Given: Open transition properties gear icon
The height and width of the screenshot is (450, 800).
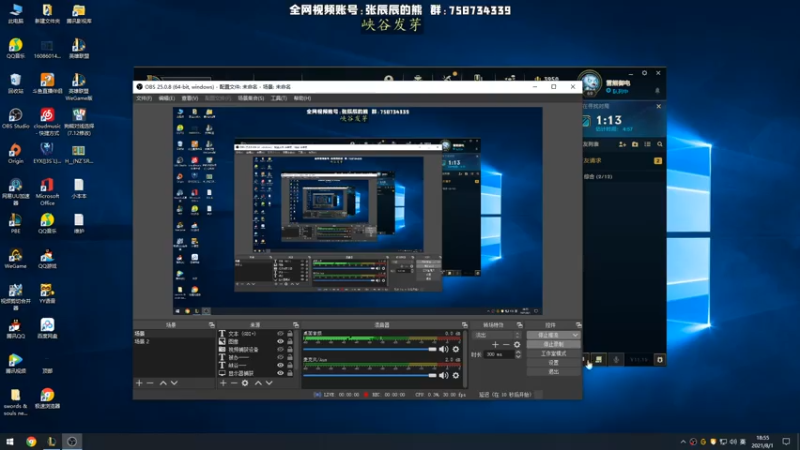Looking at the screenshot, I should click(x=517, y=345).
